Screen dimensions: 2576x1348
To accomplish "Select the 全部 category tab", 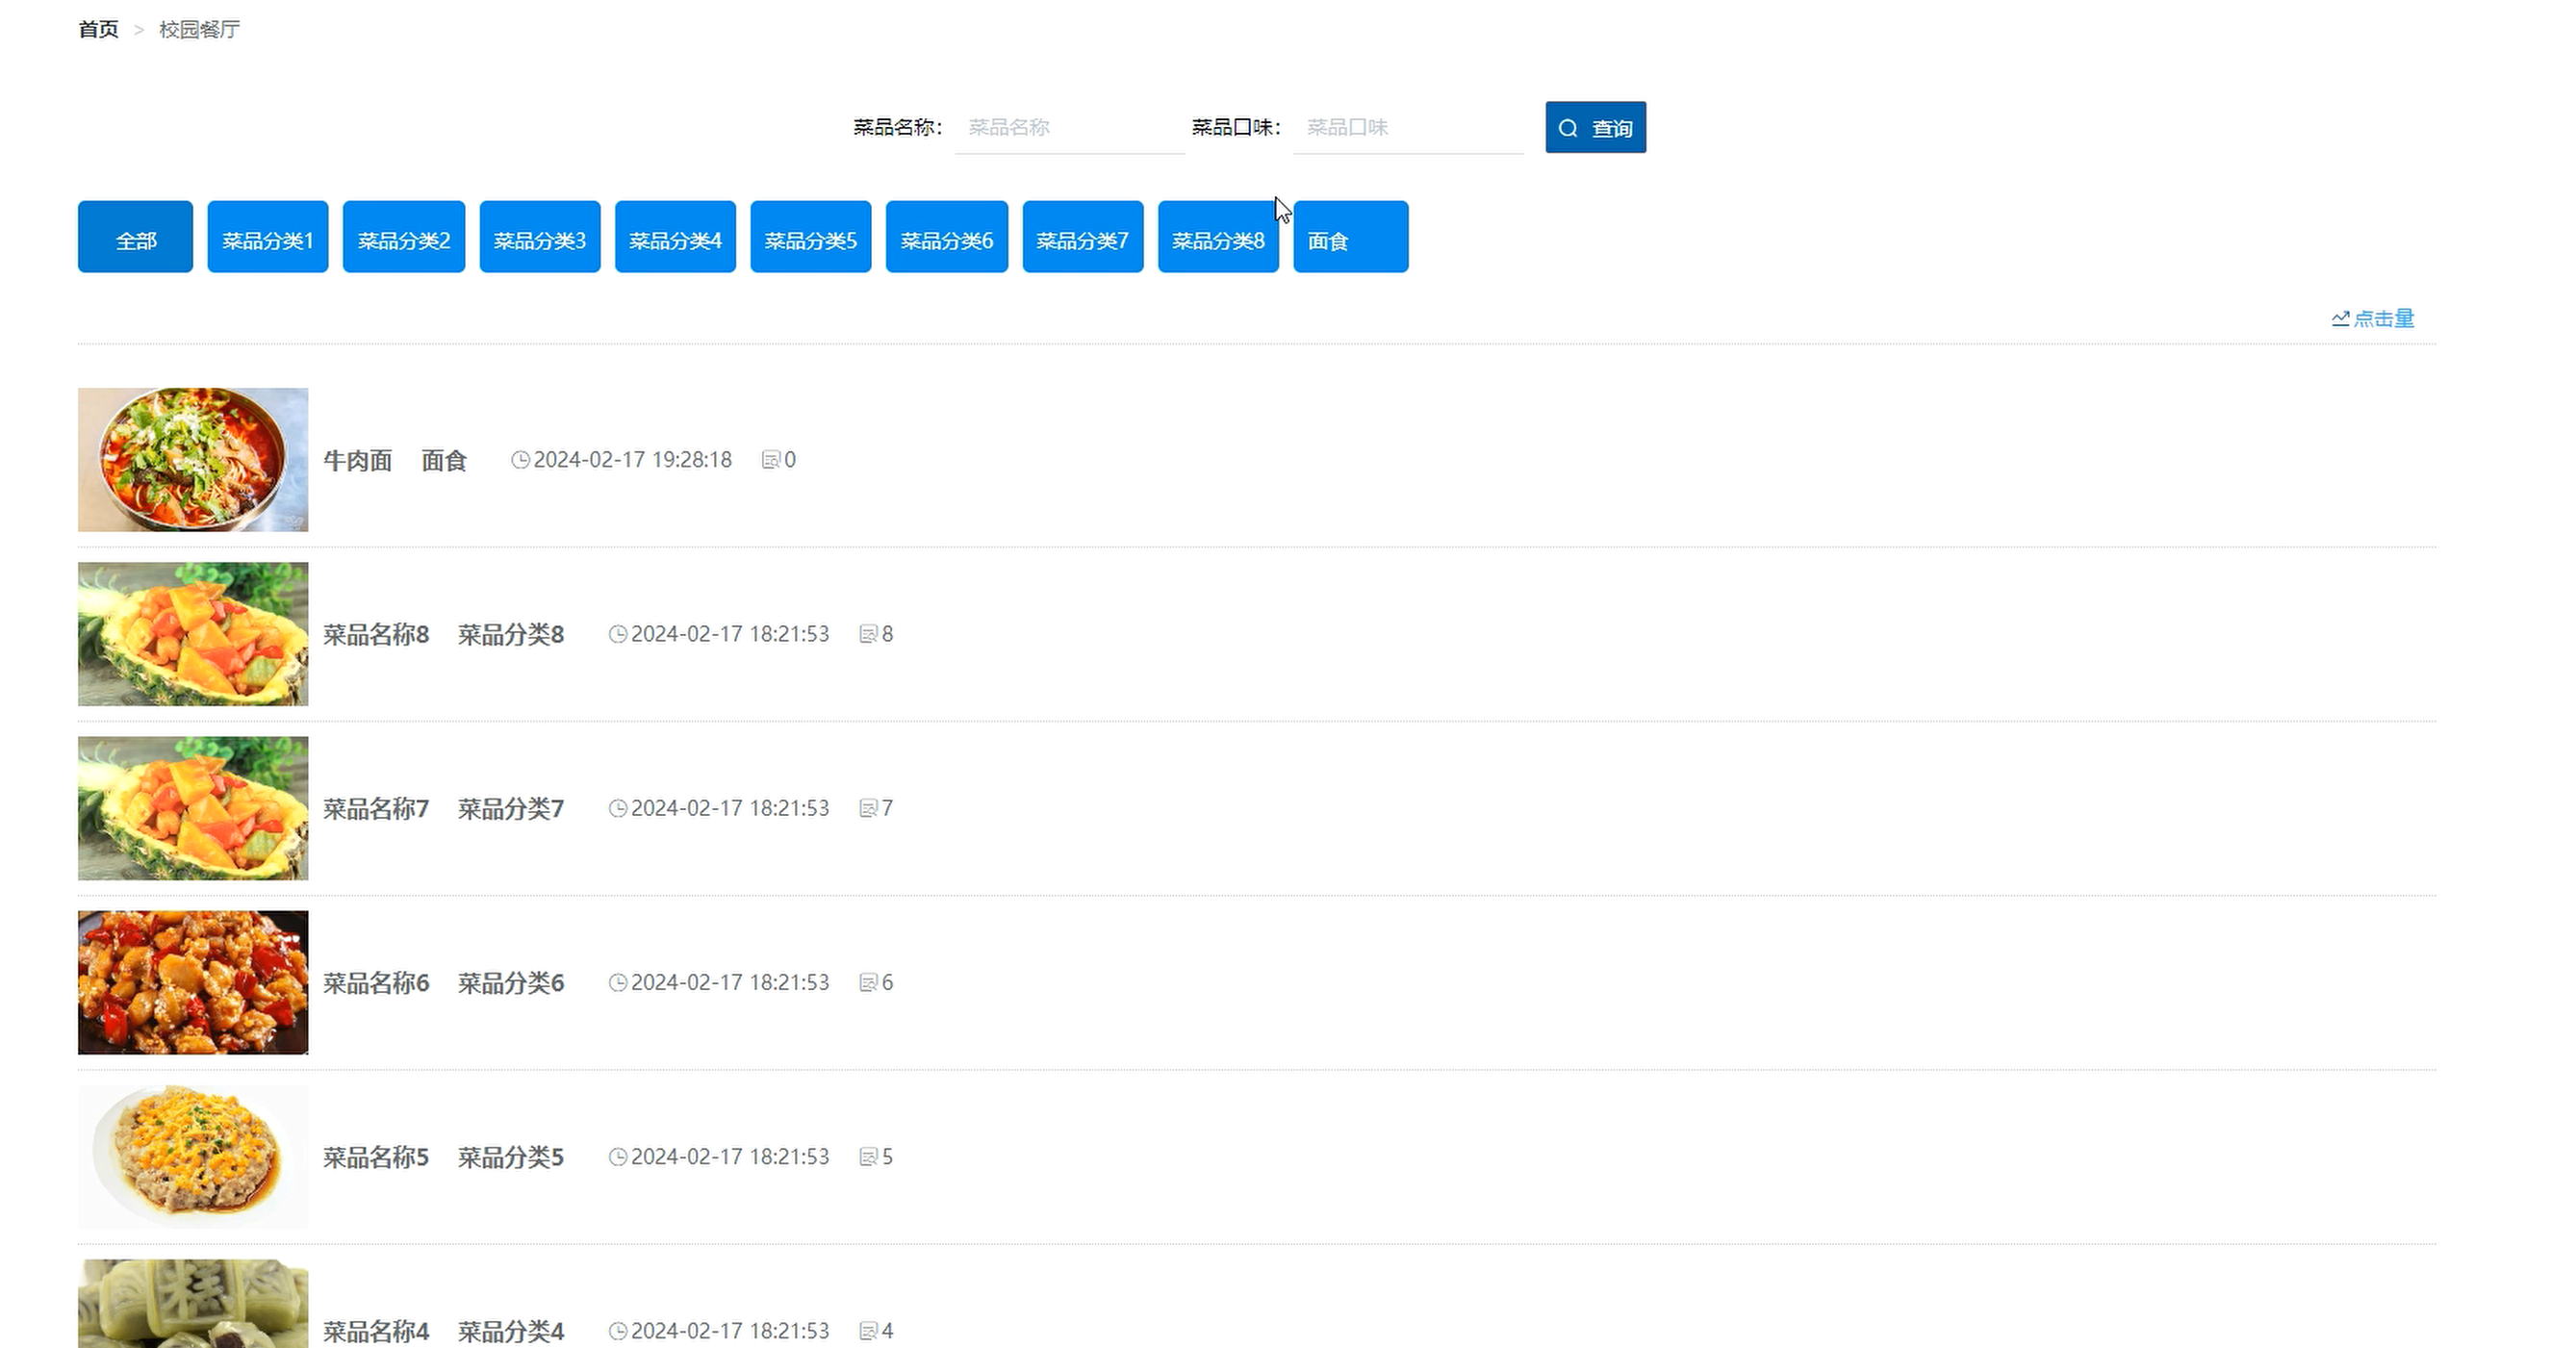I will pyautogui.click(x=135, y=237).
